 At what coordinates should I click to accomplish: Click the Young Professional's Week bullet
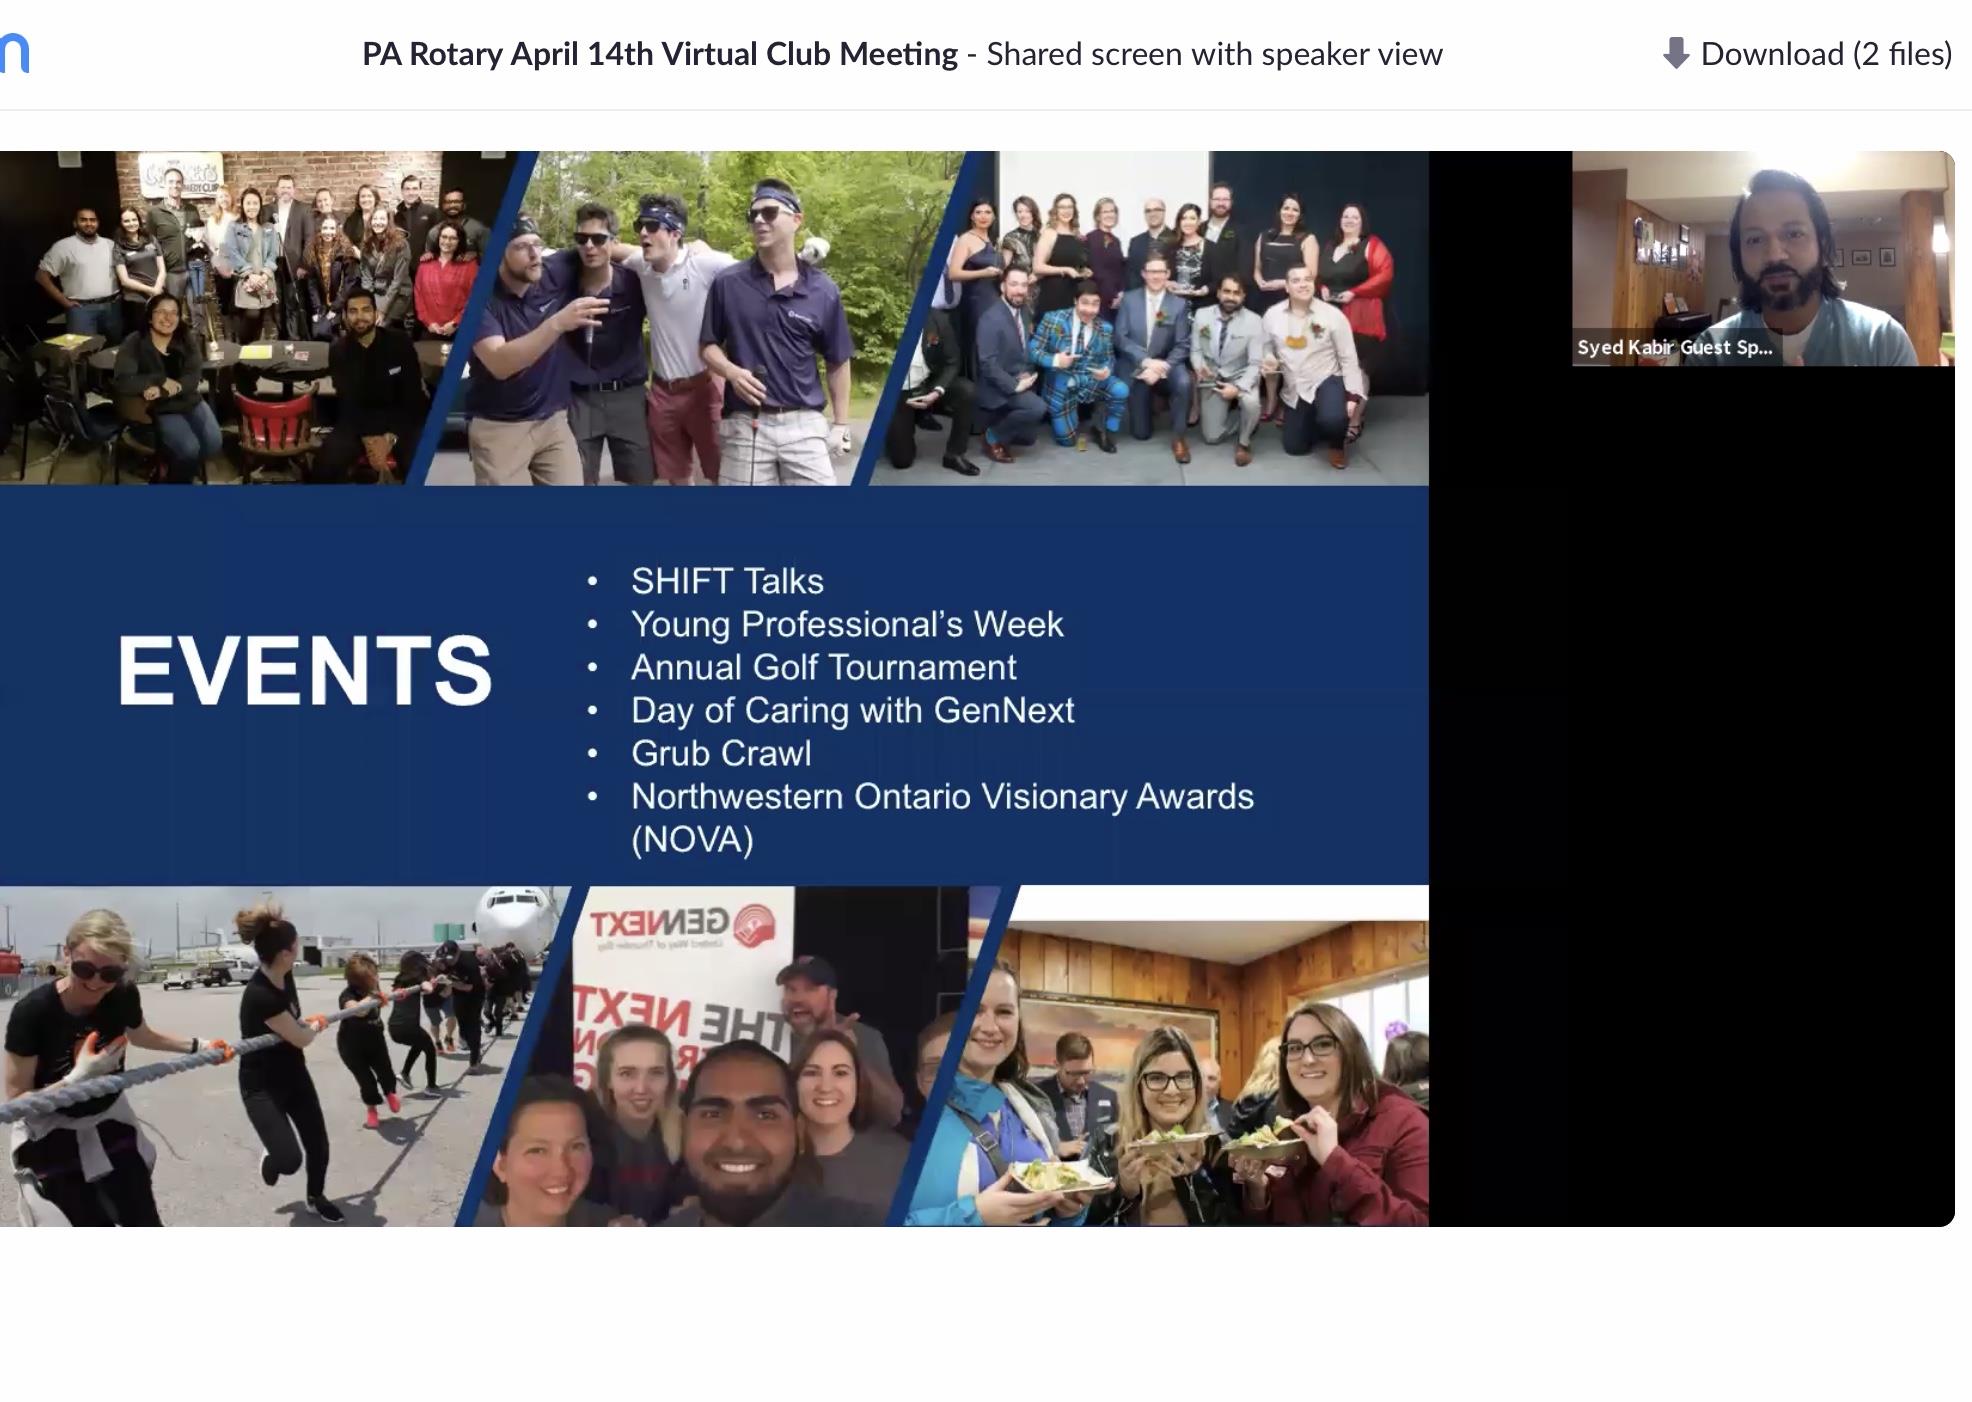[x=846, y=624]
